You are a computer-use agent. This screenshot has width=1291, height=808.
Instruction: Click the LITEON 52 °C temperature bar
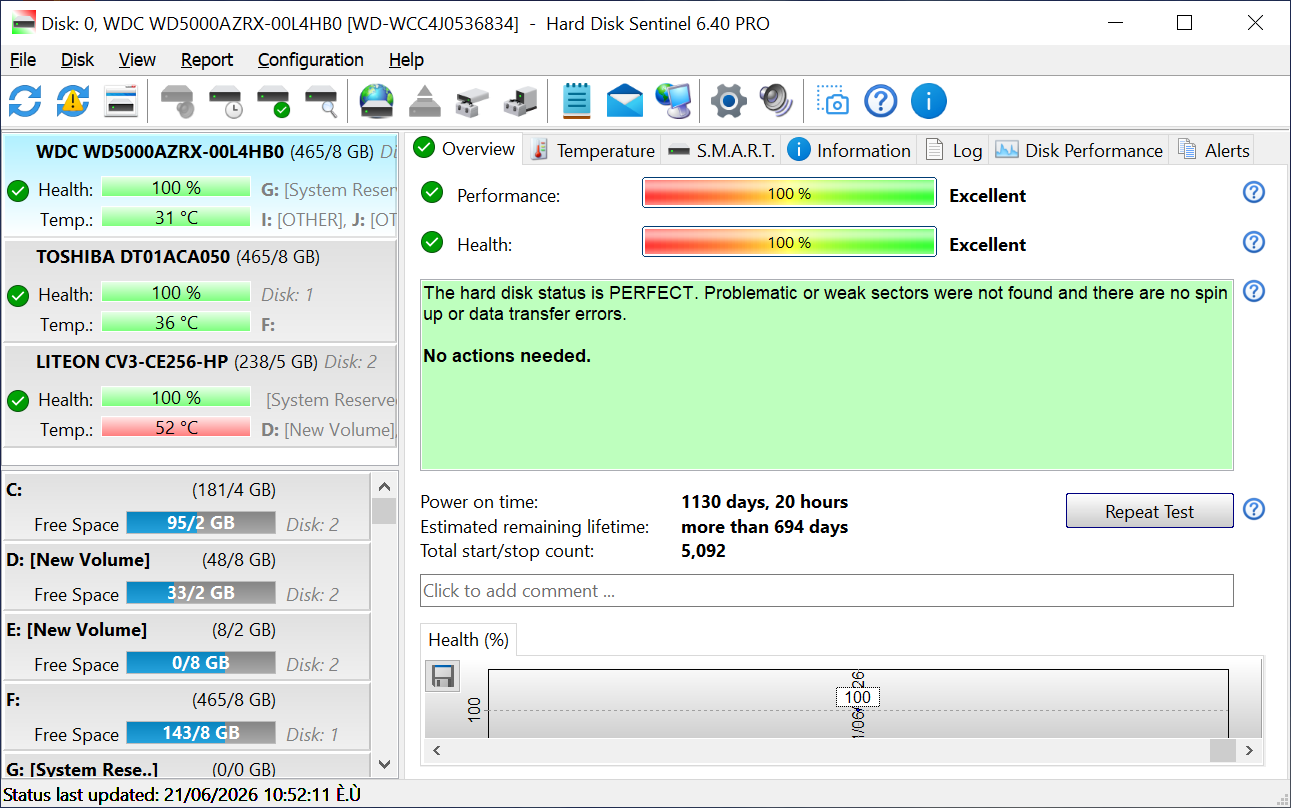(176, 428)
